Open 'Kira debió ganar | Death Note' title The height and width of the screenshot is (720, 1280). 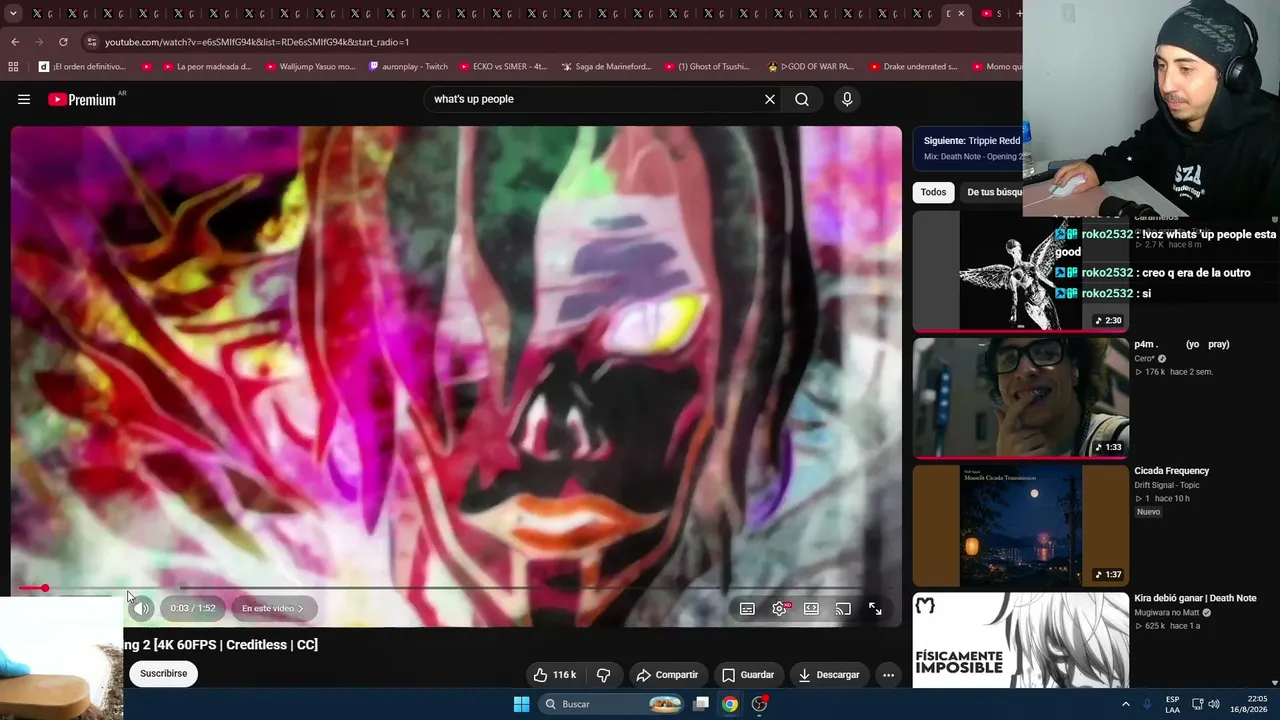tap(1195, 598)
